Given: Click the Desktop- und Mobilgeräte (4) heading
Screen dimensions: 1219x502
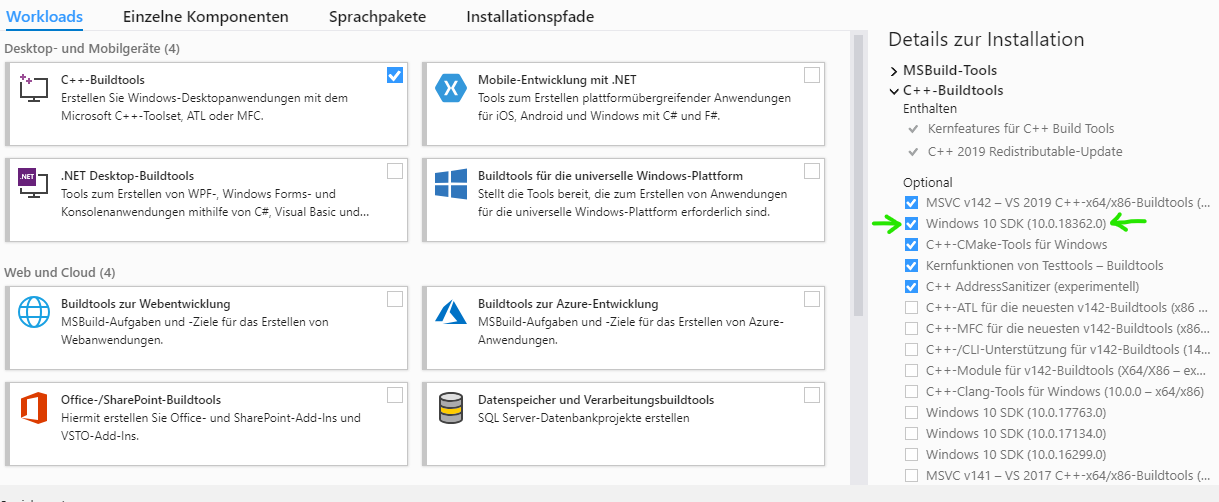Looking at the screenshot, I should pyautogui.click(x=92, y=48).
